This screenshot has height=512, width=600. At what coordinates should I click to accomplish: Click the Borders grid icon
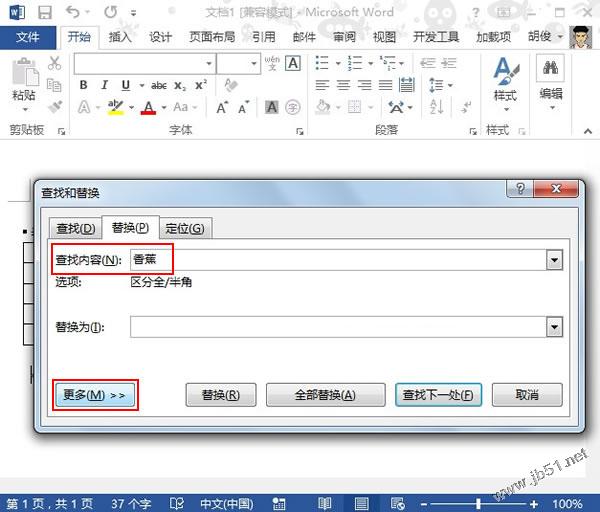click(354, 107)
